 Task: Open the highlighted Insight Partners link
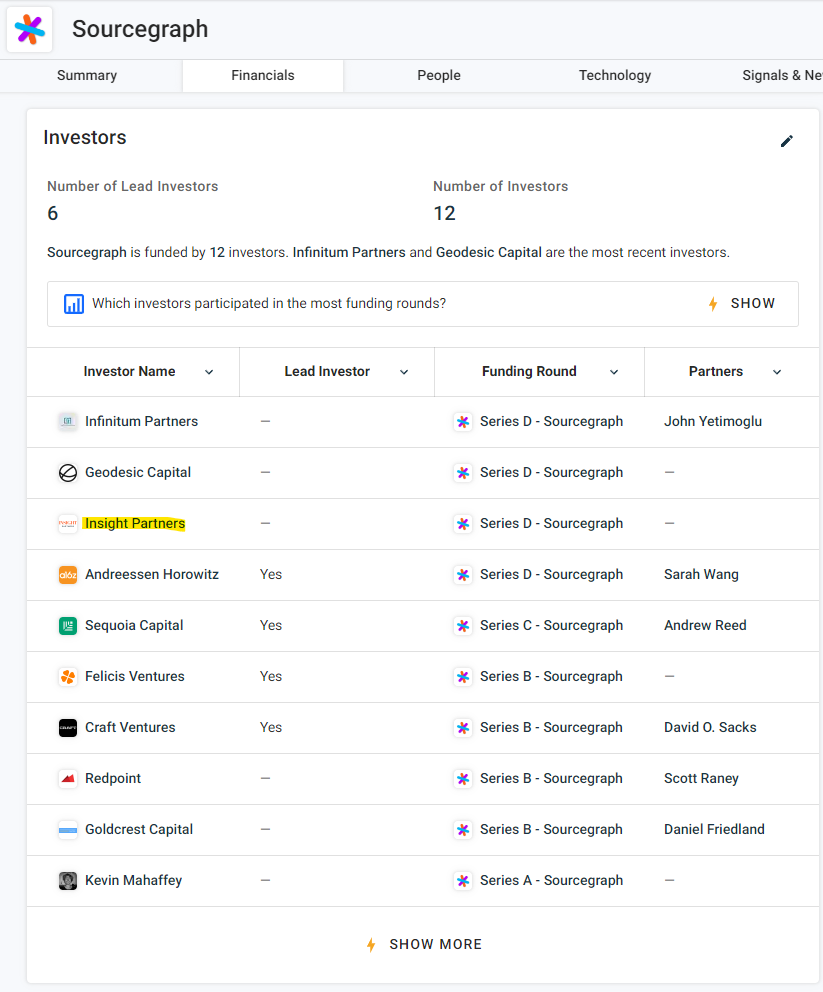[135, 523]
